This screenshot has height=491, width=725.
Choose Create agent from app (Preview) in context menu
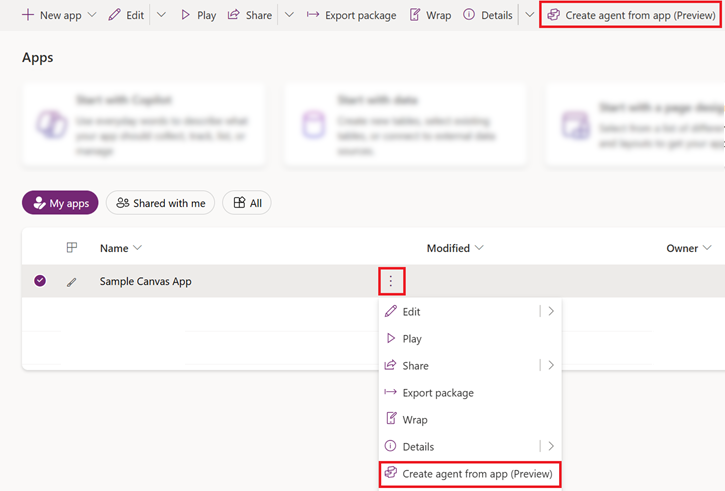click(x=470, y=474)
